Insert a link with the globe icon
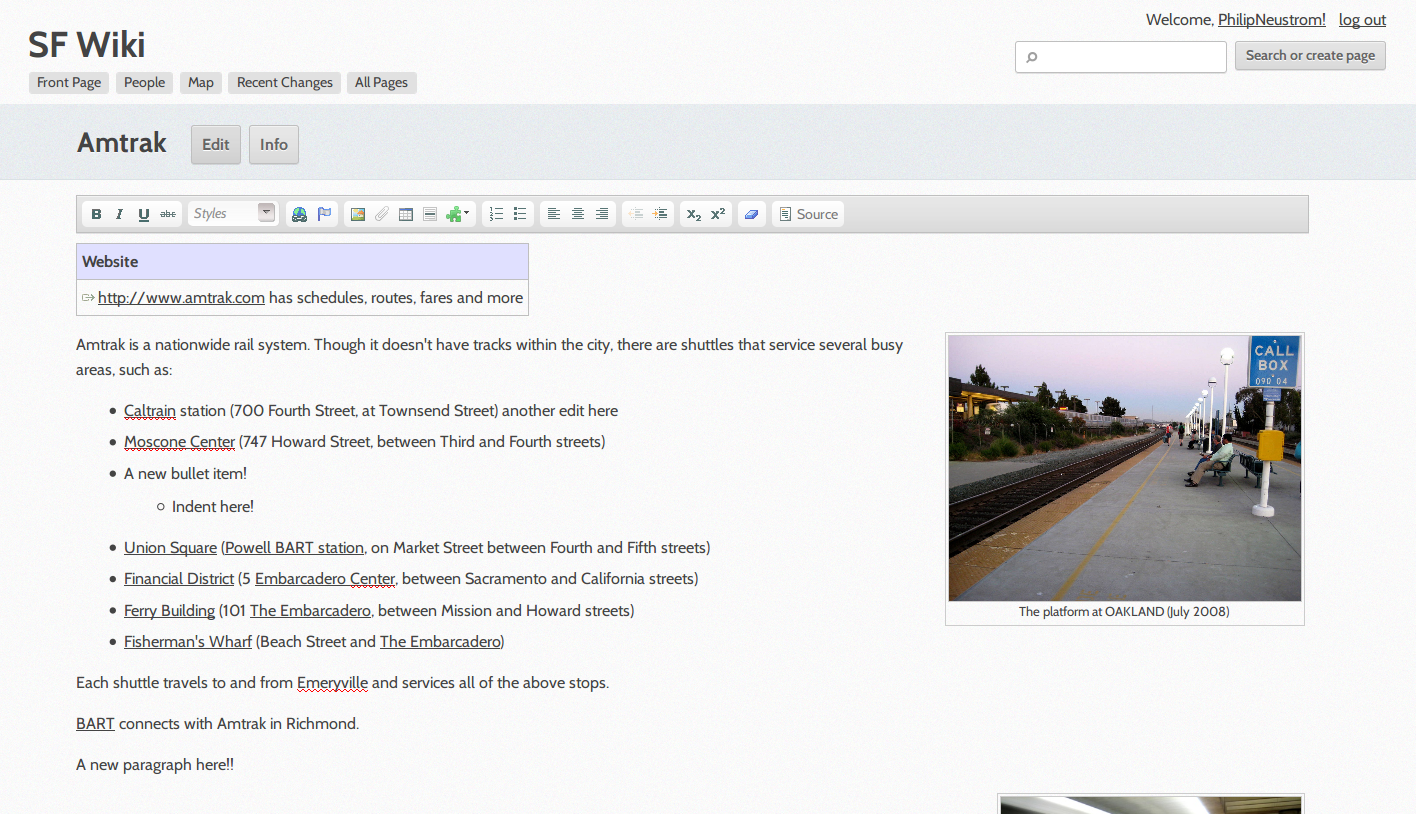This screenshot has width=1416, height=814. tap(299, 214)
